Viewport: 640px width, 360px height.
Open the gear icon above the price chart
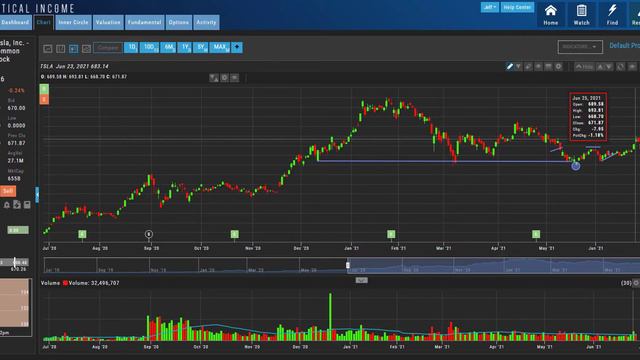[x=224, y=78]
